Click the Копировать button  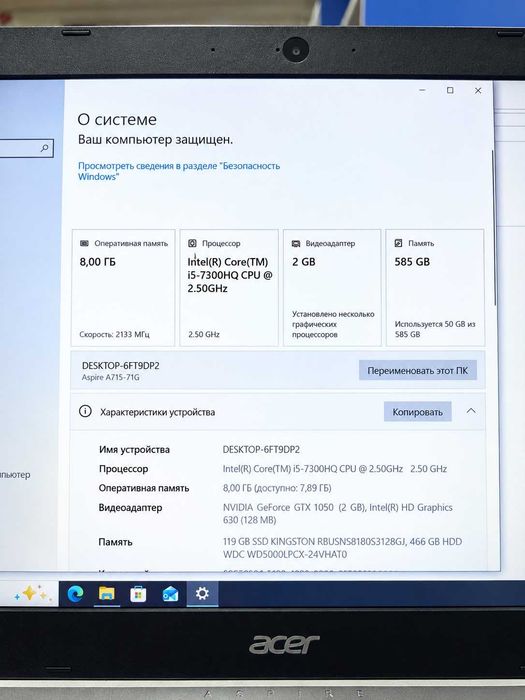tap(417, 412)
